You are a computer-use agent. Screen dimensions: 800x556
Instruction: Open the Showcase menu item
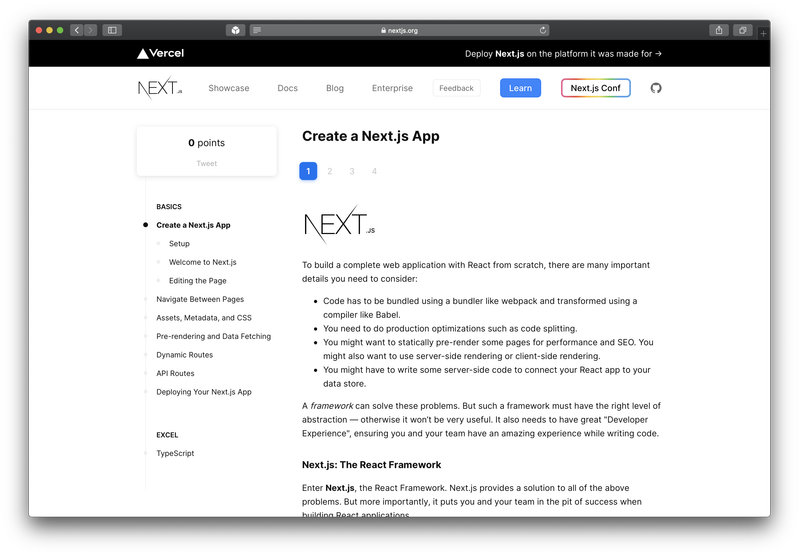pos(229,88)
